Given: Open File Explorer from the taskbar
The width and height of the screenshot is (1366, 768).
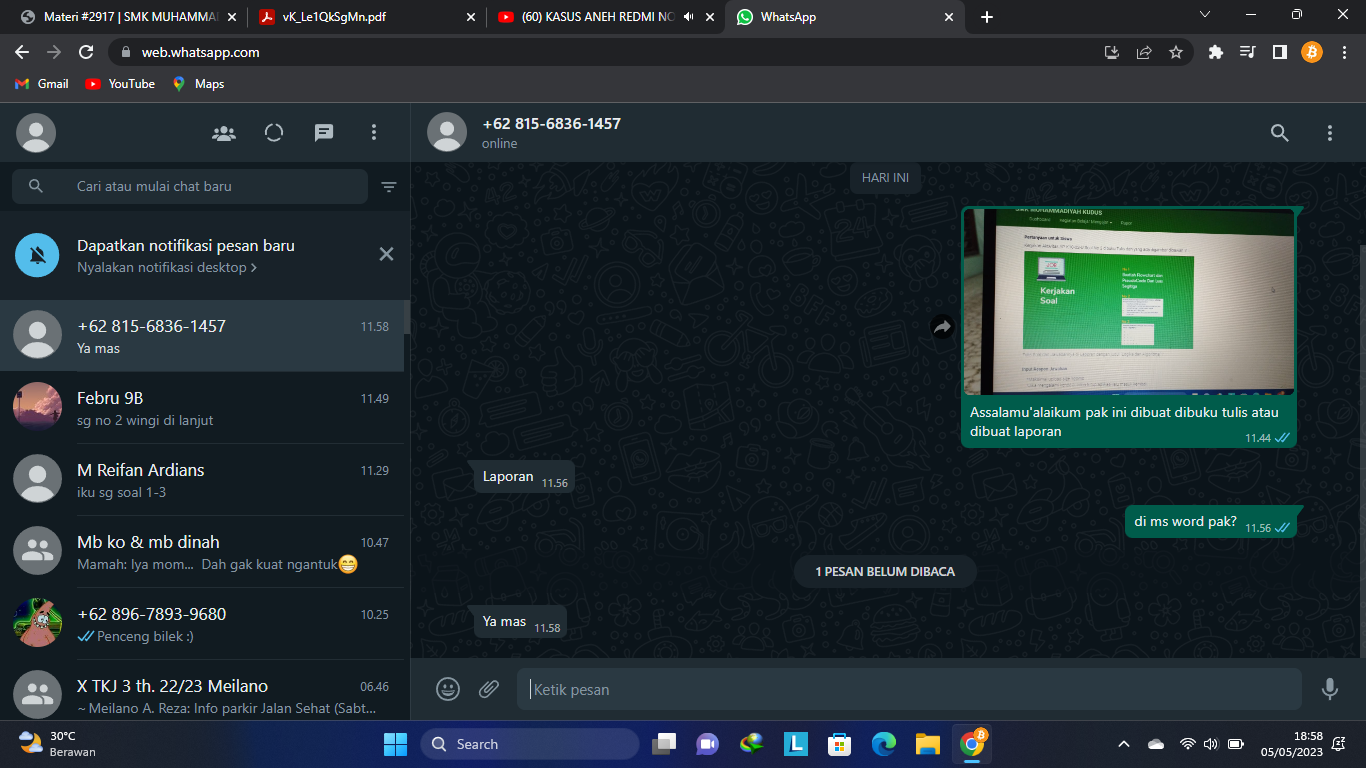Looking at the screenshot, I should (928, 744).
